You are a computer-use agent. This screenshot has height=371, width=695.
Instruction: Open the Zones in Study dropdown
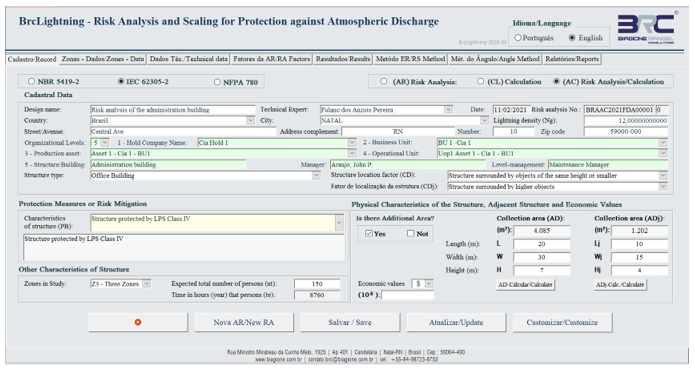(146, 284)
